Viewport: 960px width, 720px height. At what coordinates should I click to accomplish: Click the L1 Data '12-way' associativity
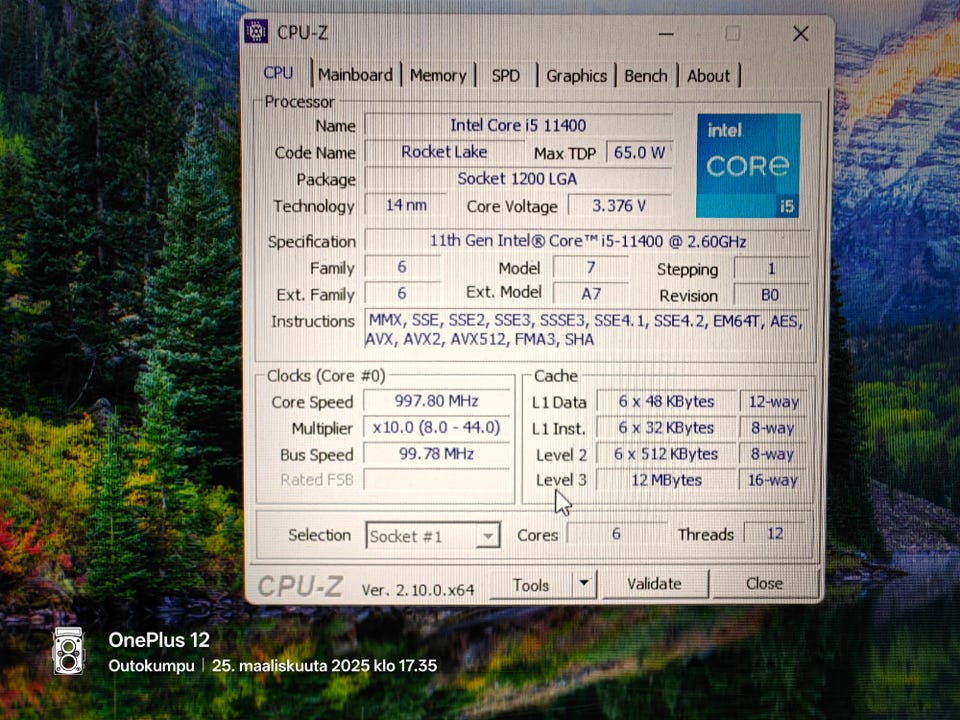774,402
